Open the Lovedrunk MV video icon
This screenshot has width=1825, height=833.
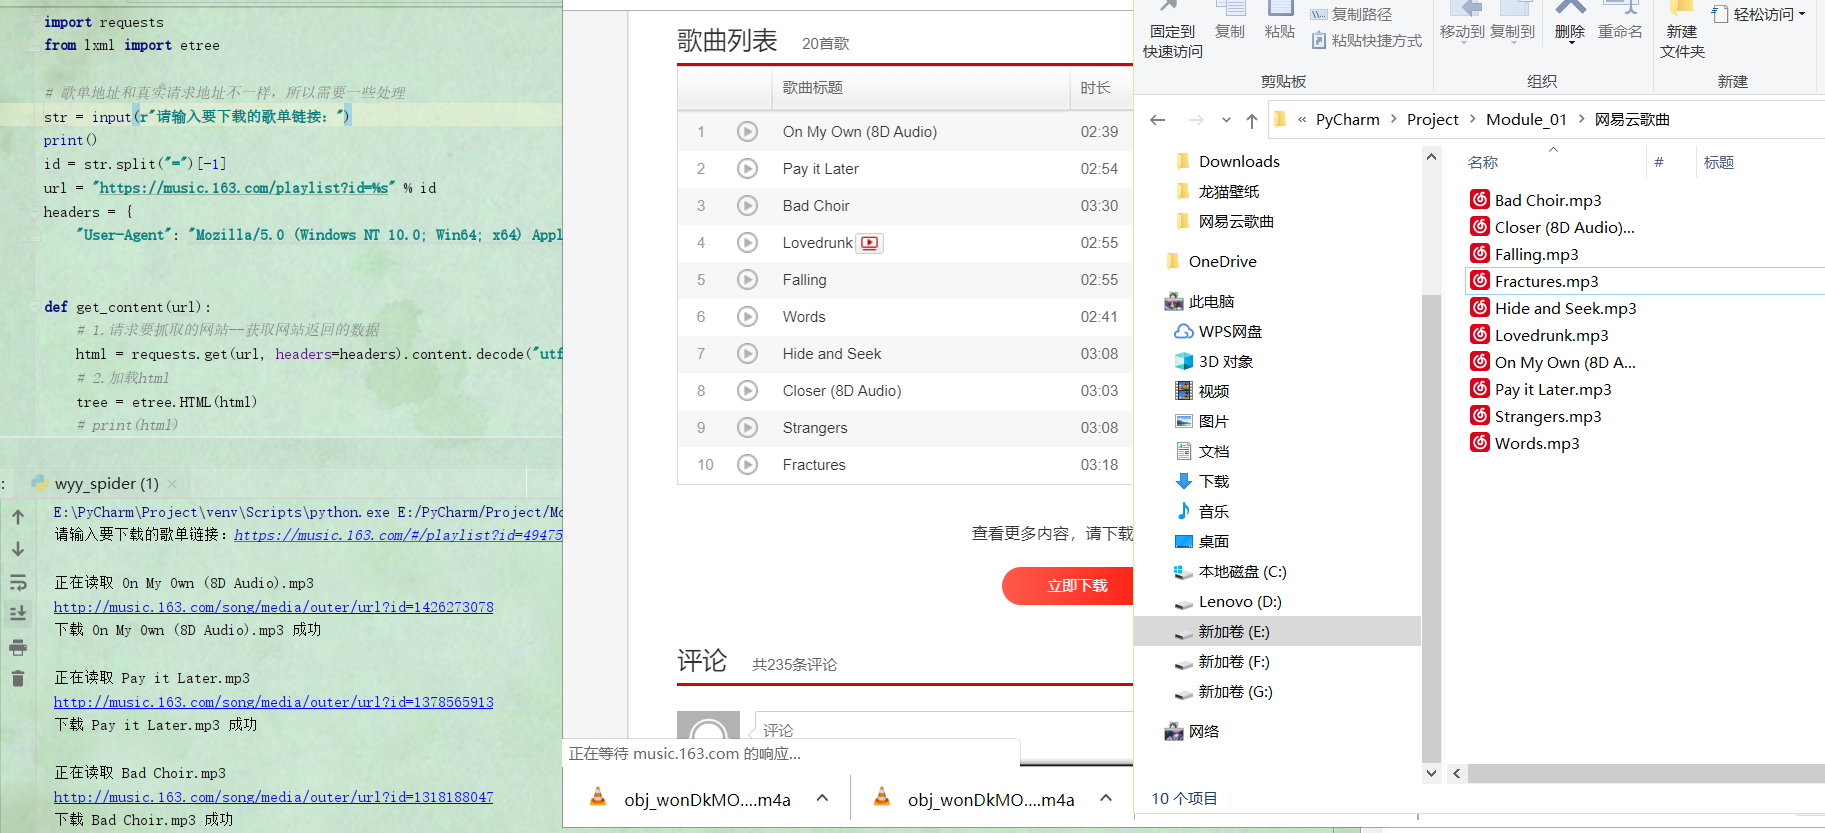pyautogui.click(x=870, y=243)
